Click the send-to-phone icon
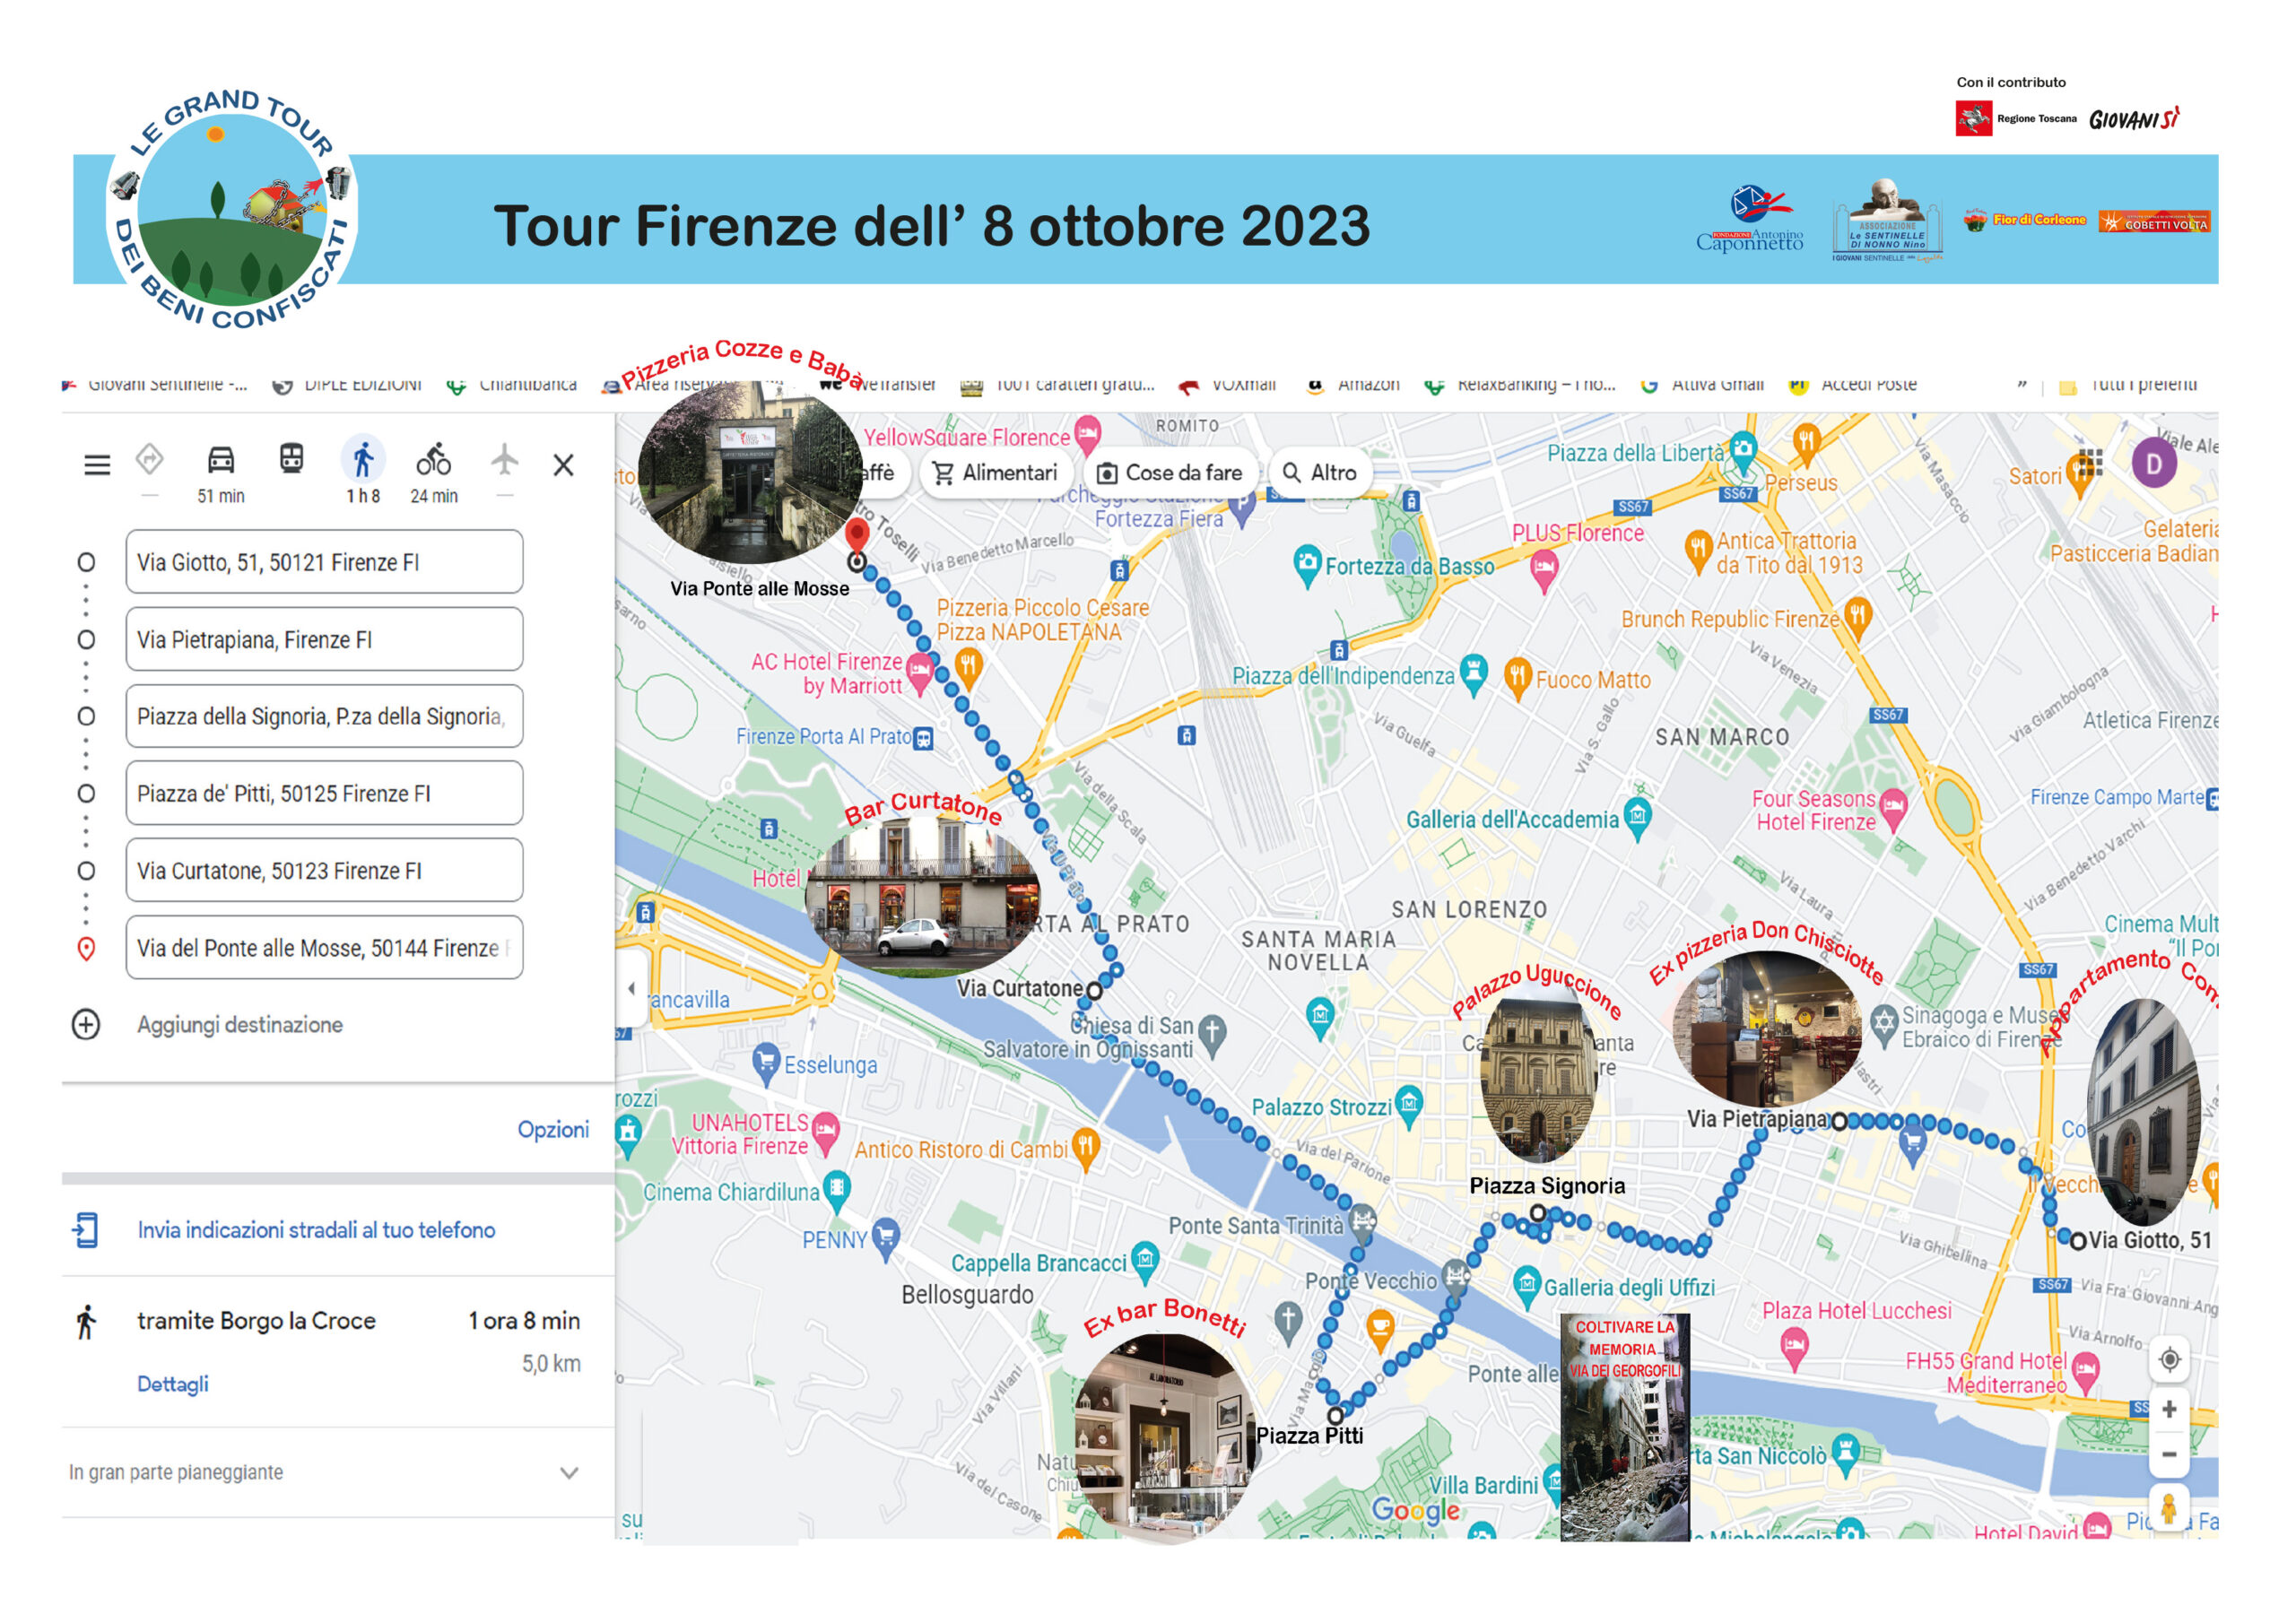This screenshot has height=1623, width=2296. pyautogui.click(x=86, y=1230)
